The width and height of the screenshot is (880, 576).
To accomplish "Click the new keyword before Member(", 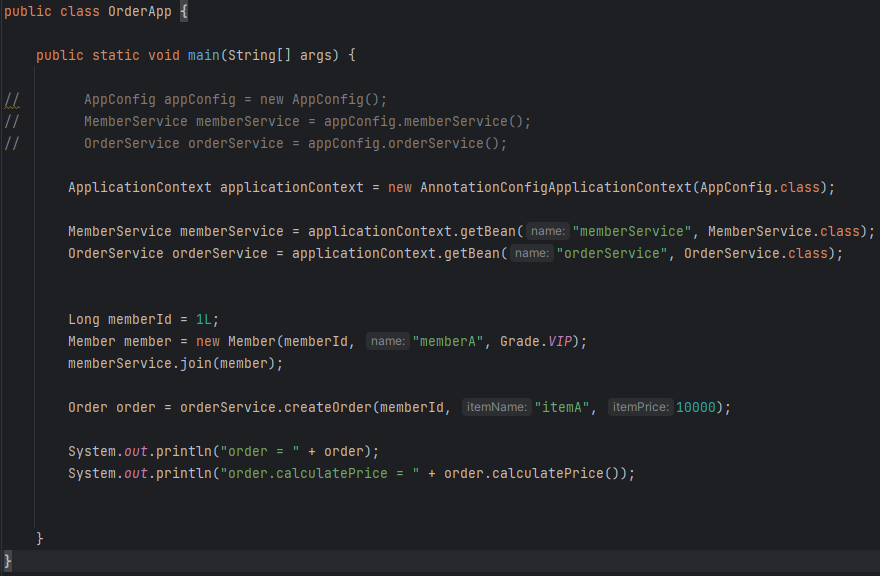I will (x=208, y=341).
